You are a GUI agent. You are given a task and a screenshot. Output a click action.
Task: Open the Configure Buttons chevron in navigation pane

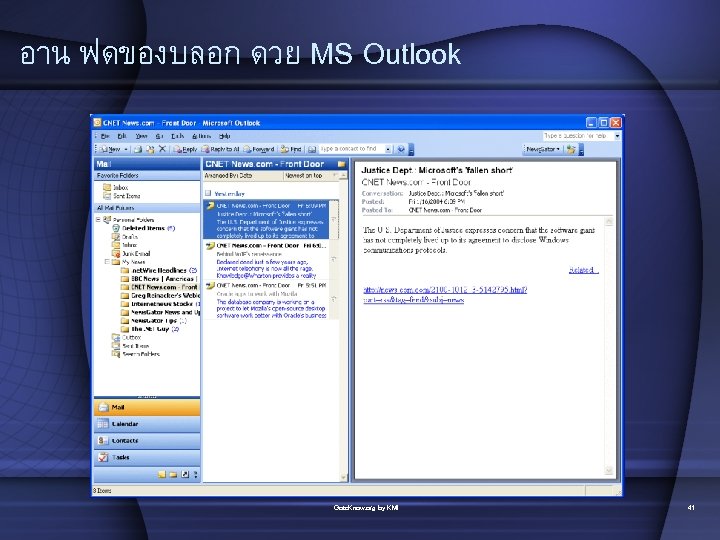(195, 474)
